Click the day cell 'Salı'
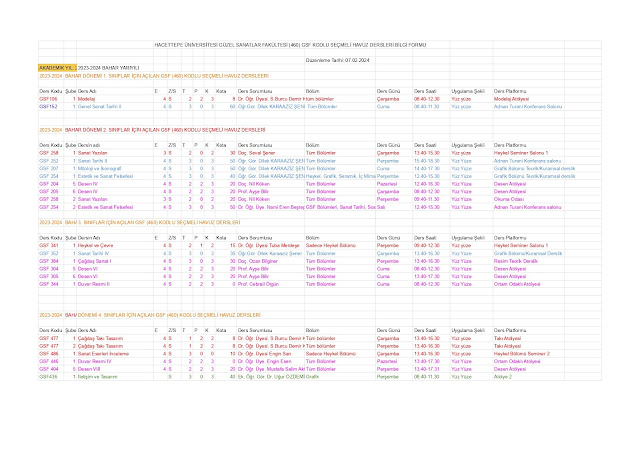 (381, 207)
